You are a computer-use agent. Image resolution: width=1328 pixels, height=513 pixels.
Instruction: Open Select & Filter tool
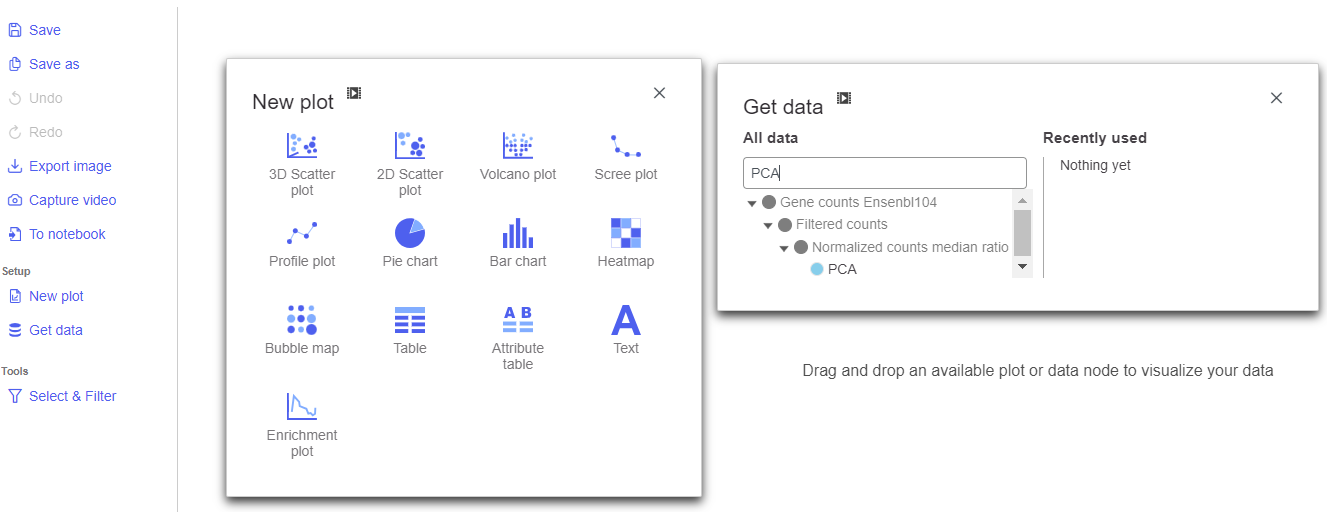[x=72, y=396]
